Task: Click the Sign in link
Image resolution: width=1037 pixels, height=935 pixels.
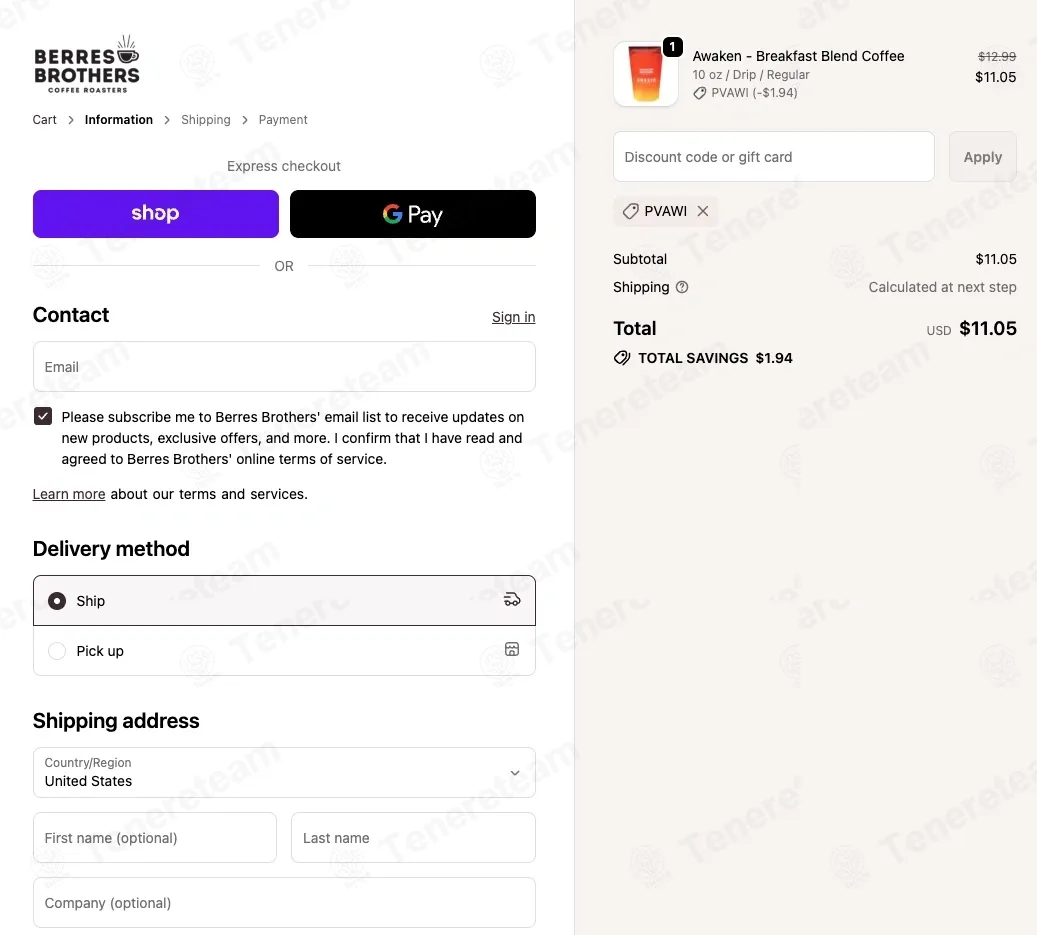Action: [513, 317]
